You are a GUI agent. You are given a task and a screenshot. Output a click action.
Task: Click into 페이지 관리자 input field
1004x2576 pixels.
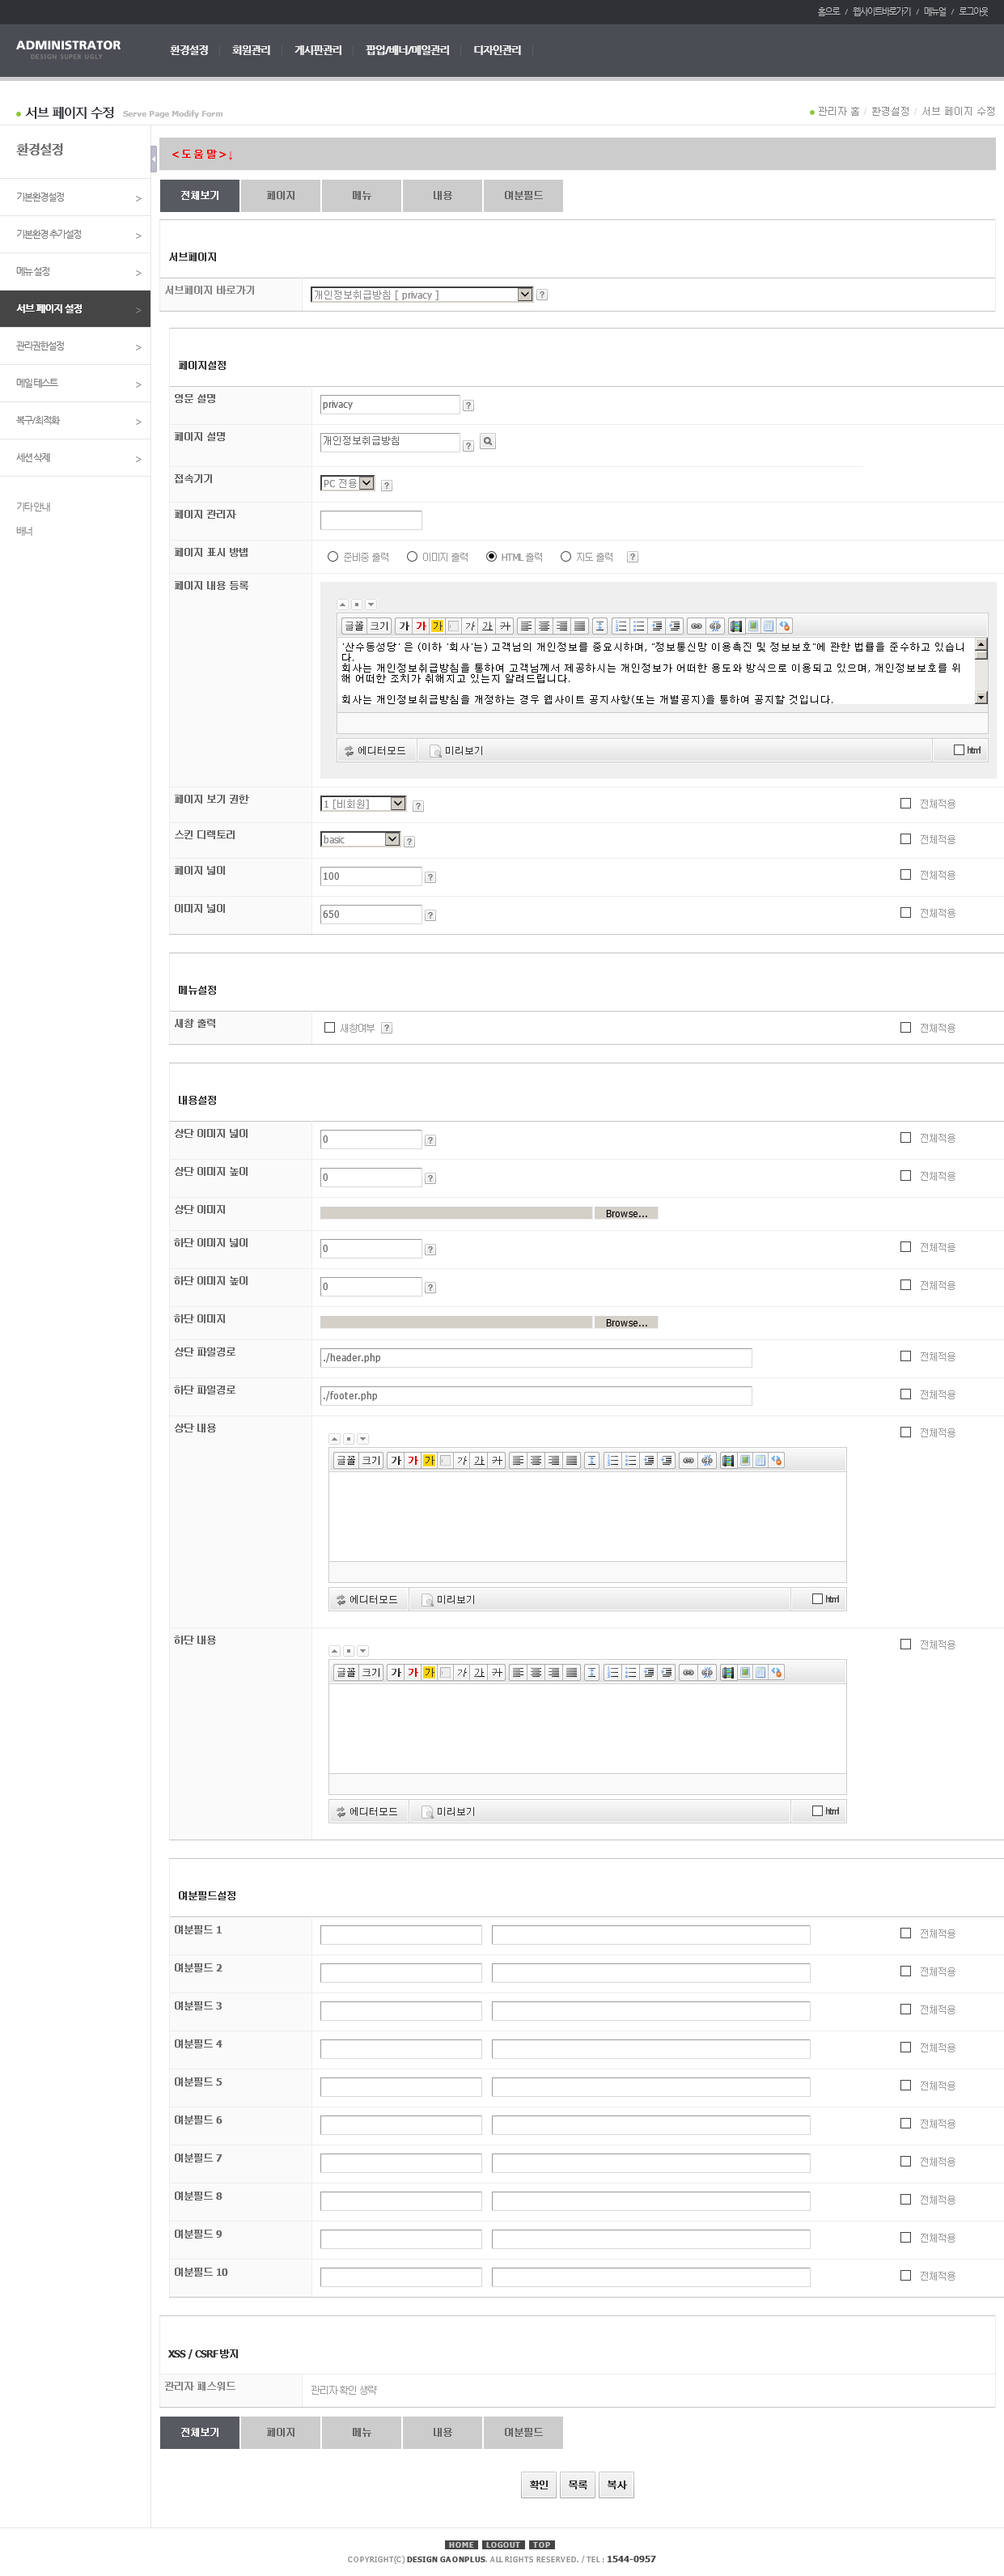click(x=371, y=520)
